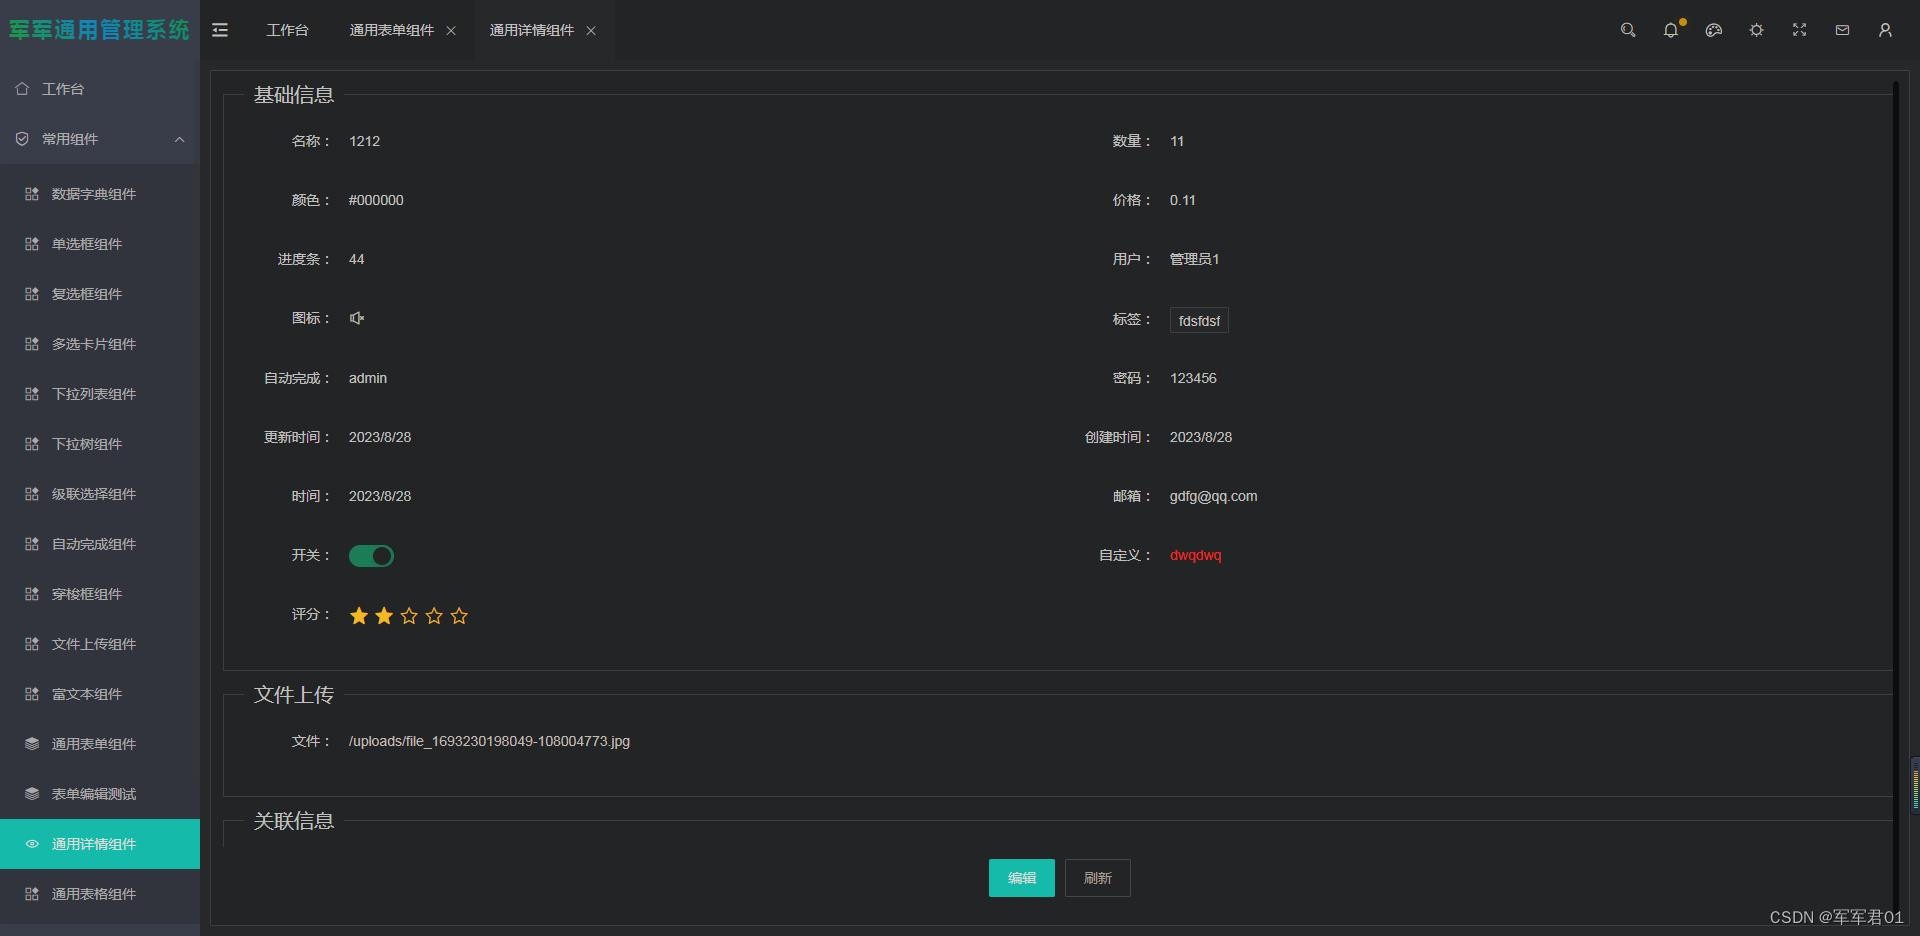Click the icon beside 复选框组件
The image size is (1920, 936).
pyautogui.click(x=32, y=294)
